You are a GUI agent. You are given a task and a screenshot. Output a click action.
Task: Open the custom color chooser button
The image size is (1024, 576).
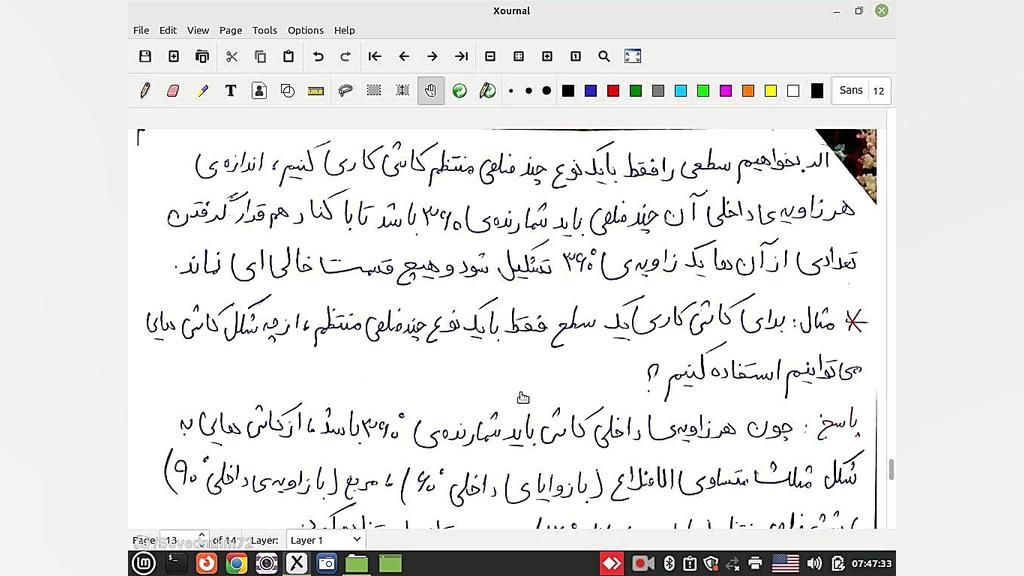[x=817, y=91]
